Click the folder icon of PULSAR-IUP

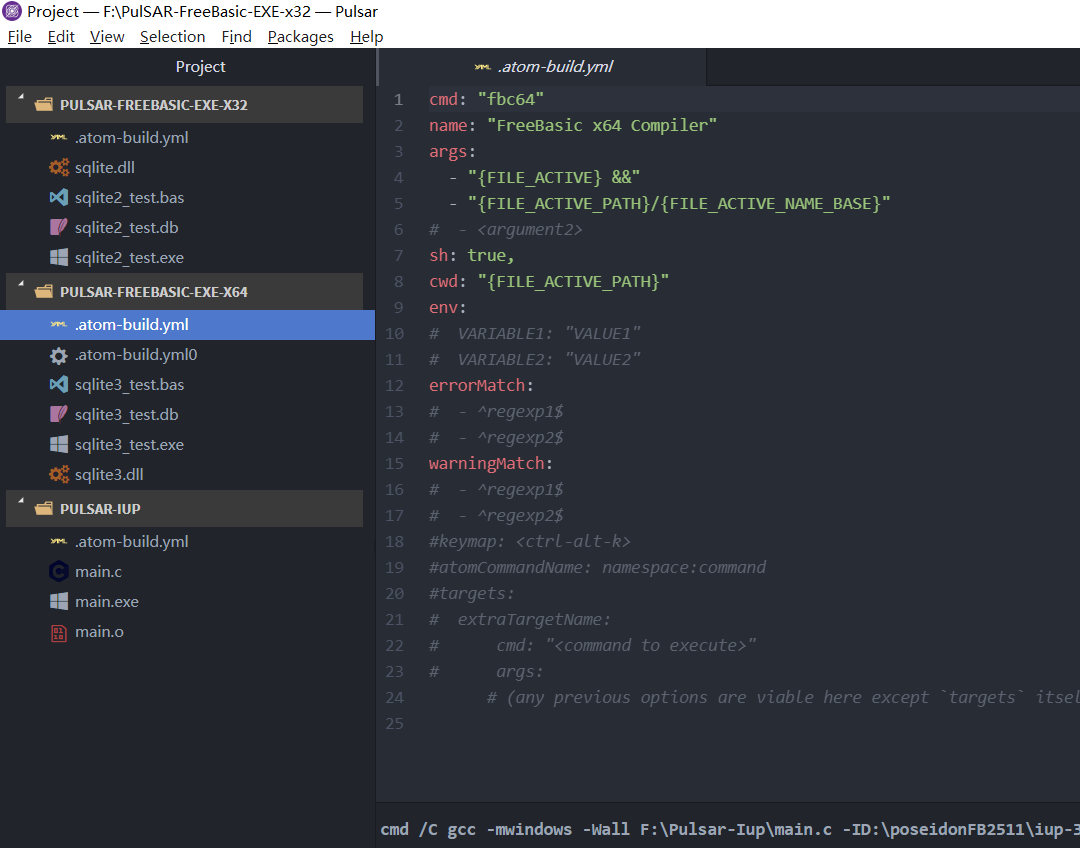point(43,509)
